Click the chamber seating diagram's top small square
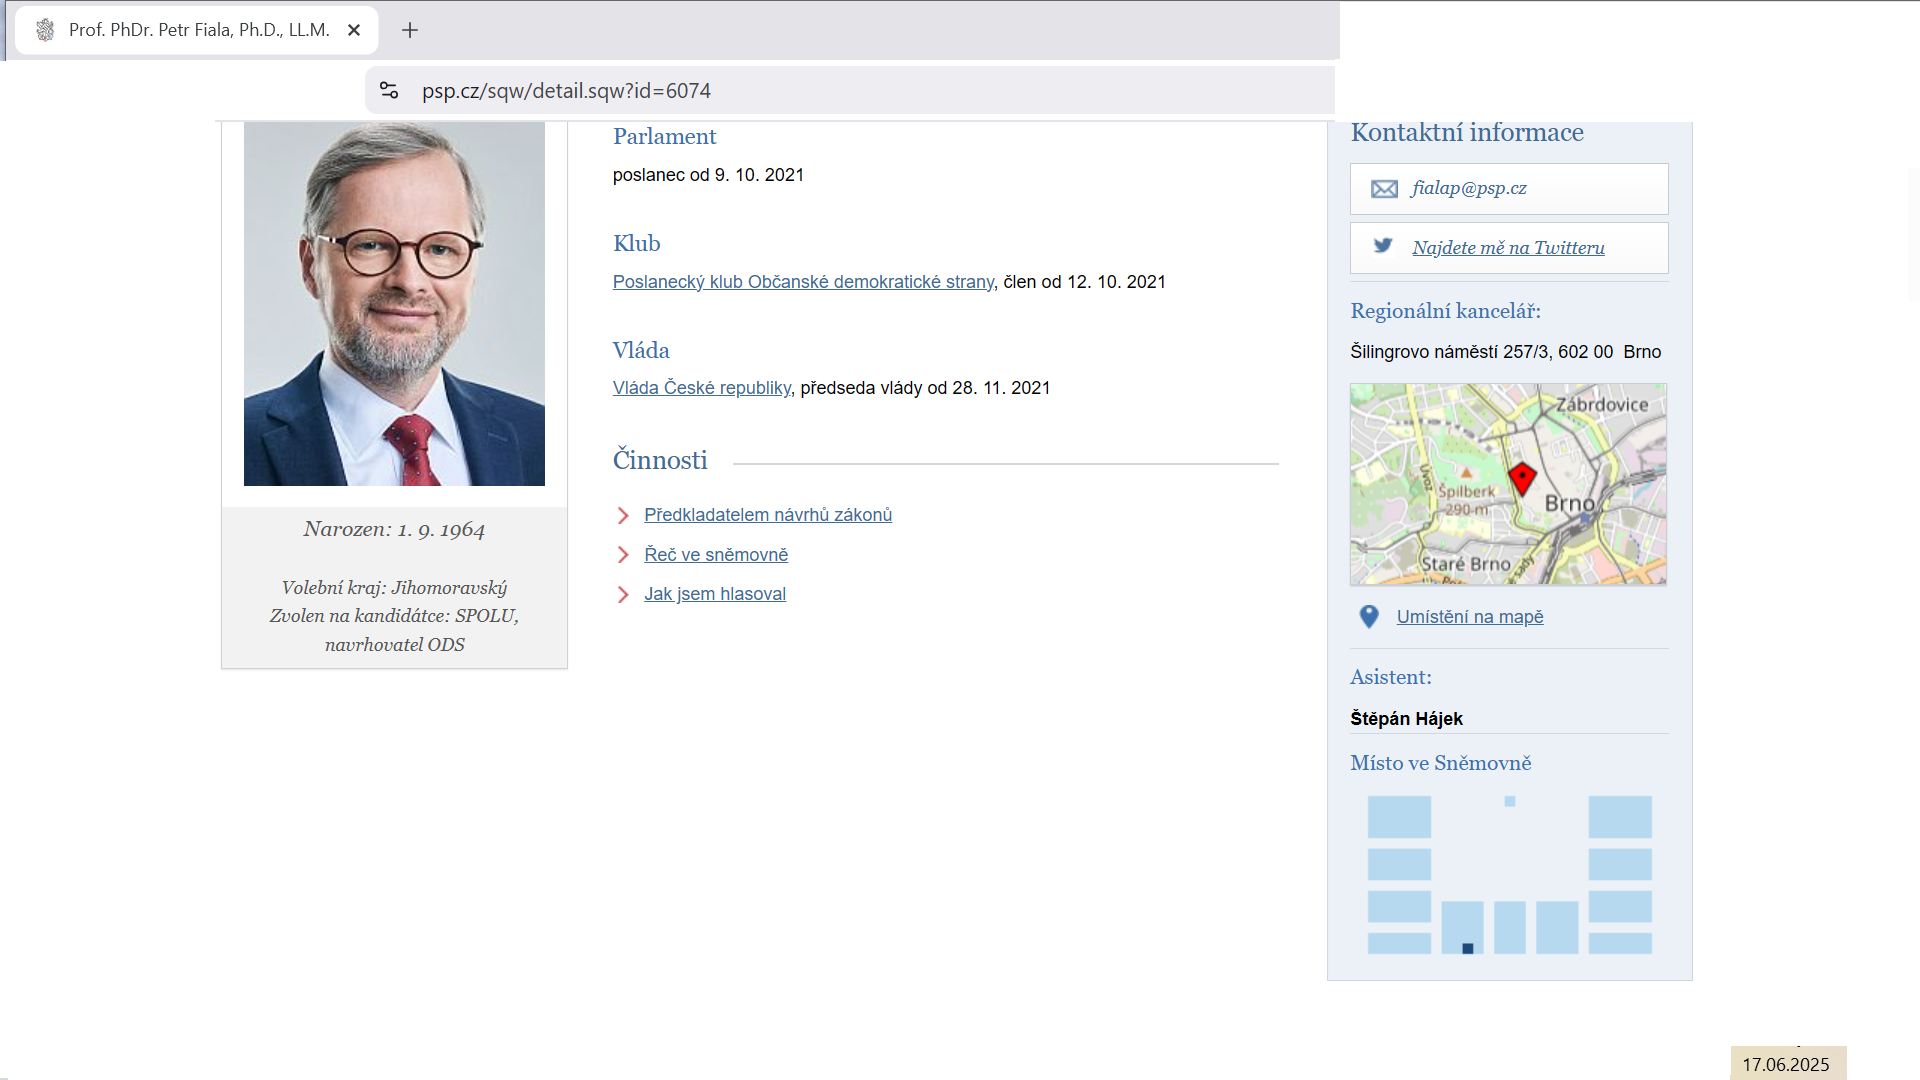The width and height of the screenshot is (1920, 1080). (1510, 801)
